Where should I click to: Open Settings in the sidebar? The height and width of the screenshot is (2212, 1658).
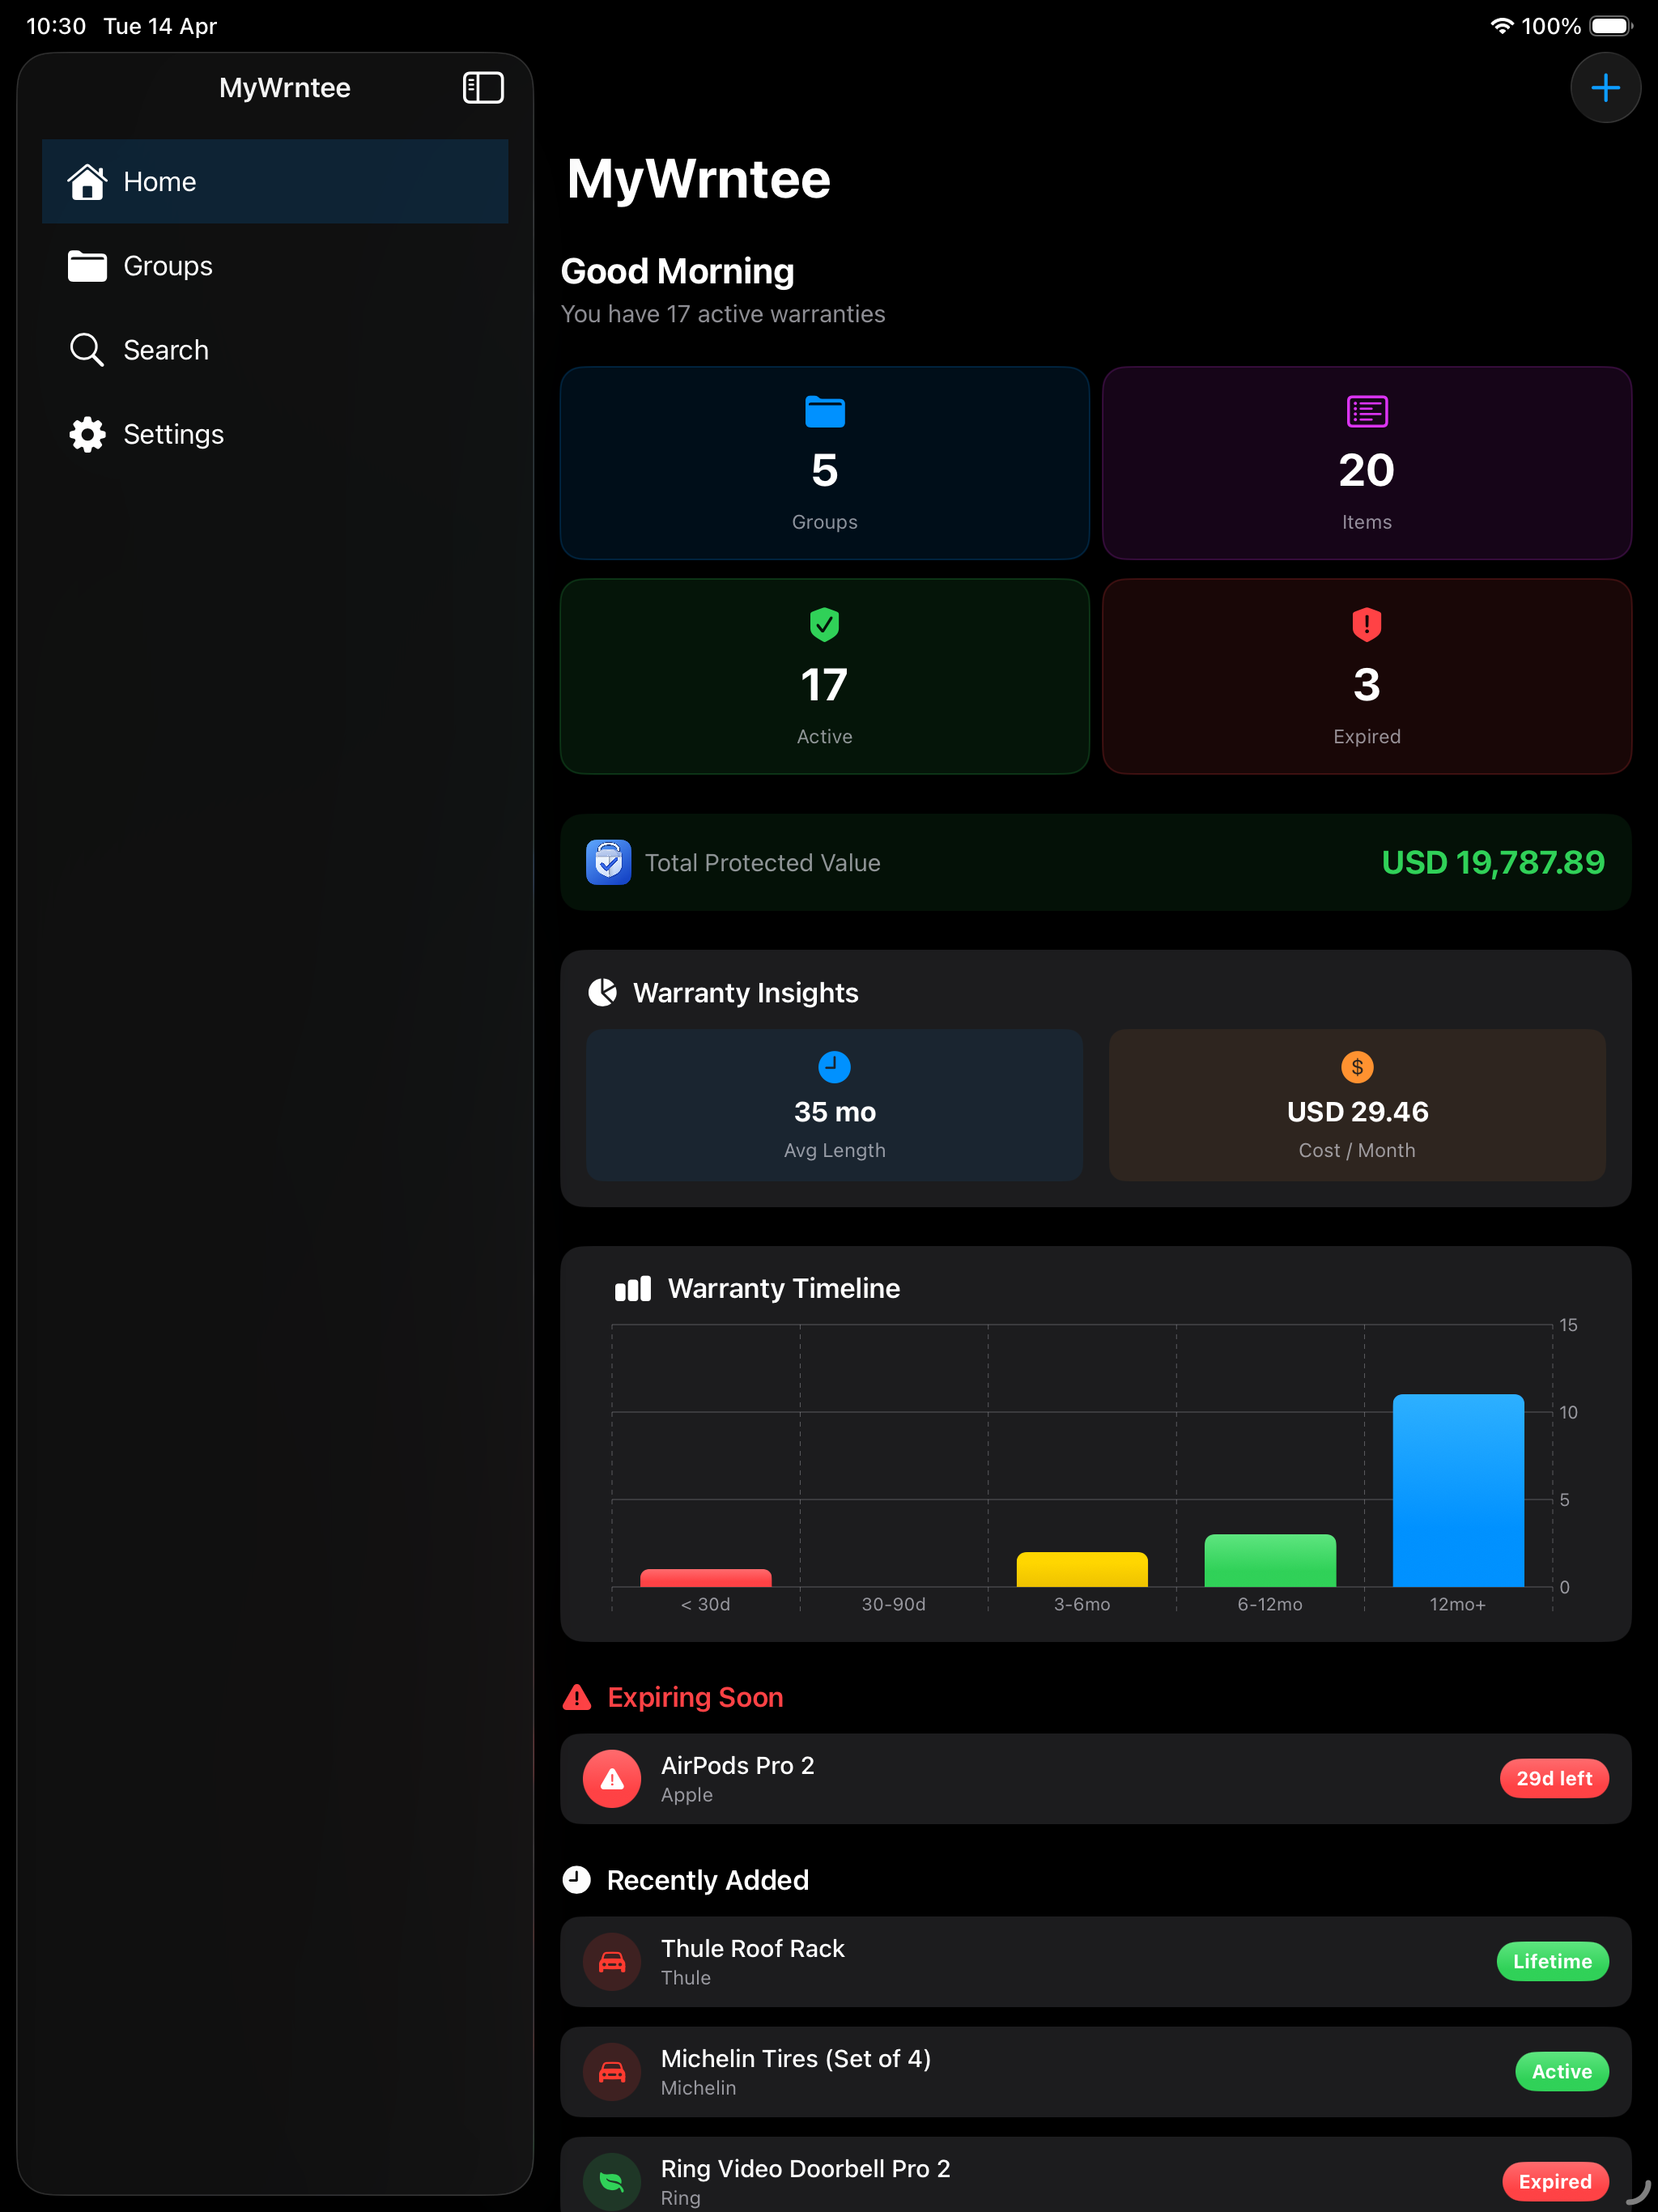tap(275, 434)
